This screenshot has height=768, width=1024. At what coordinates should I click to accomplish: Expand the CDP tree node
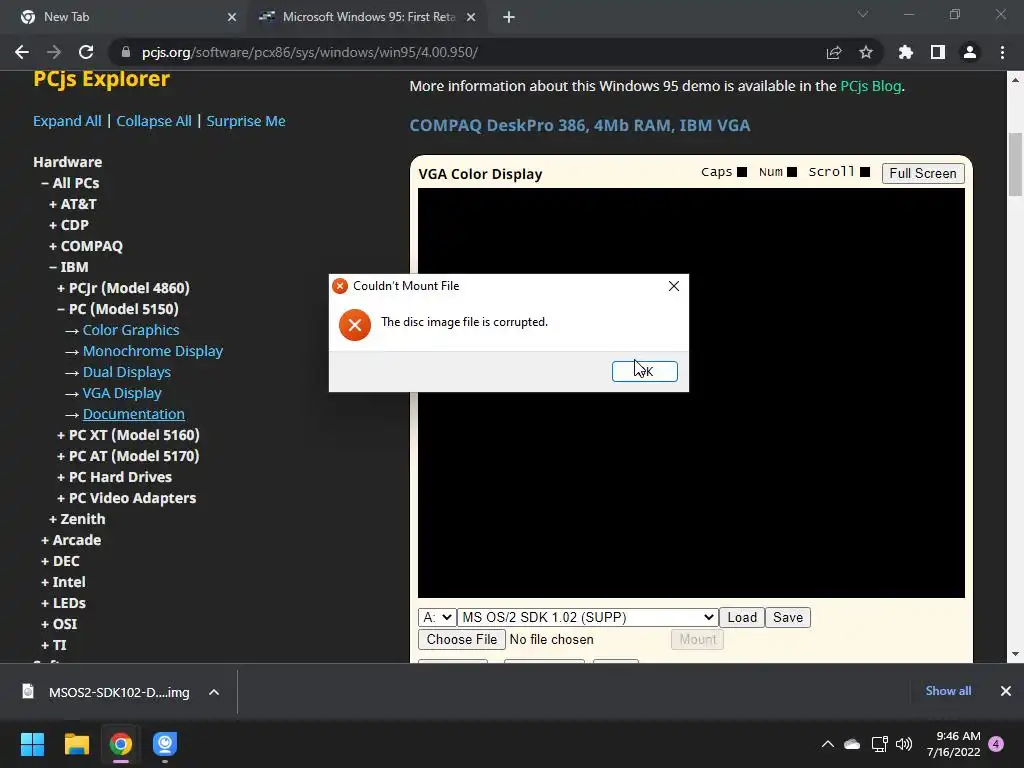click(69, 225)
